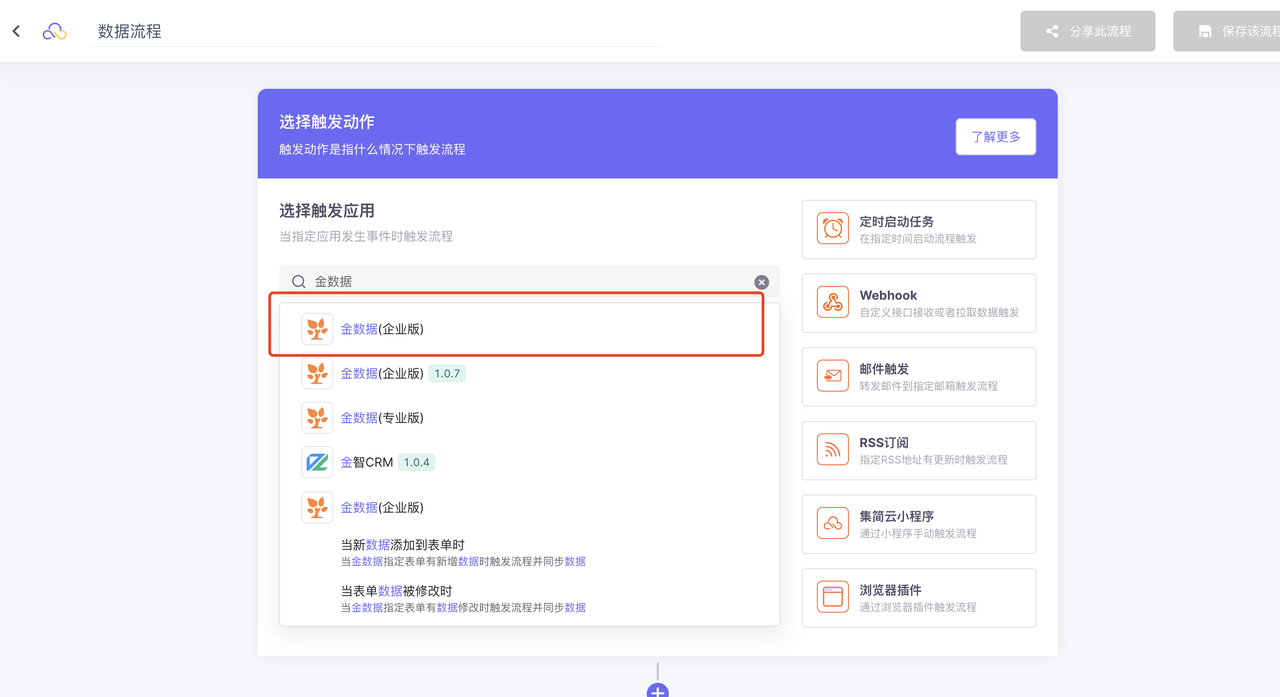
Task: Click description 当金数据指定表单有数据修改时触发流程并同步数据
Action: tap(463, 608)
